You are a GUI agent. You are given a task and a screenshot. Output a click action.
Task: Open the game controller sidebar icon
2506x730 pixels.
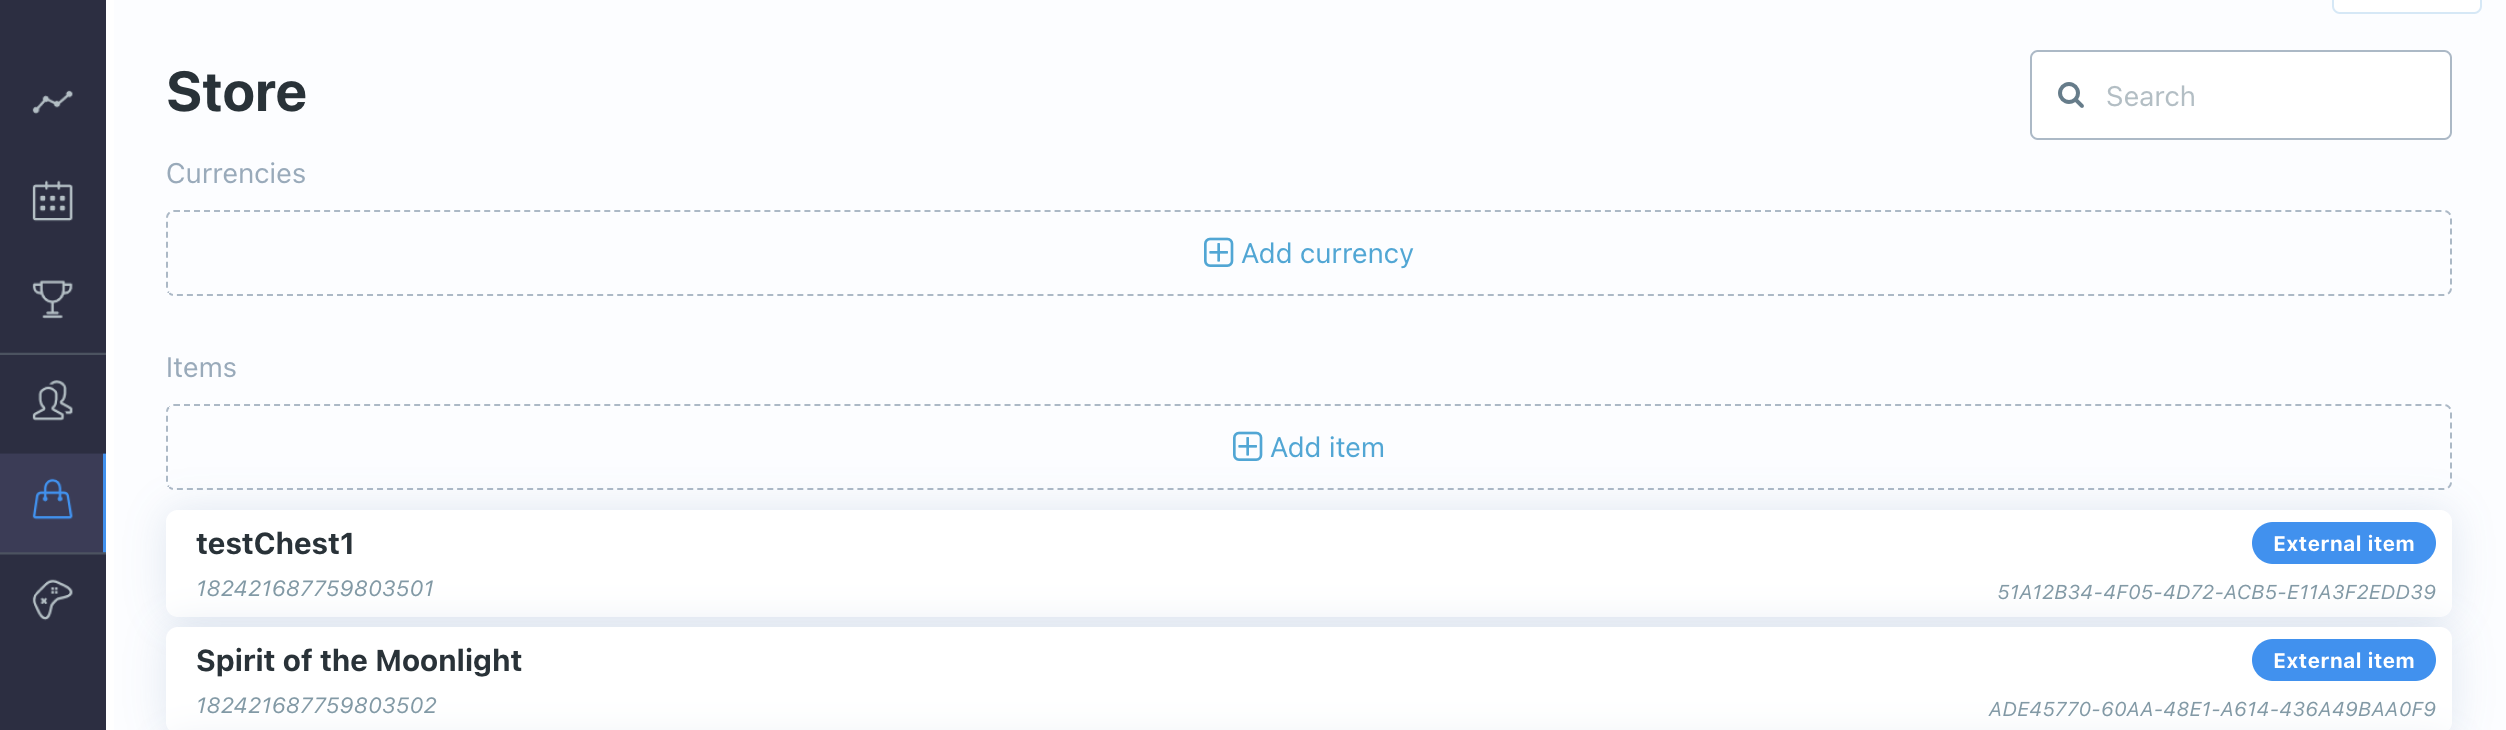pyautogui.click(x=52, y=600)
